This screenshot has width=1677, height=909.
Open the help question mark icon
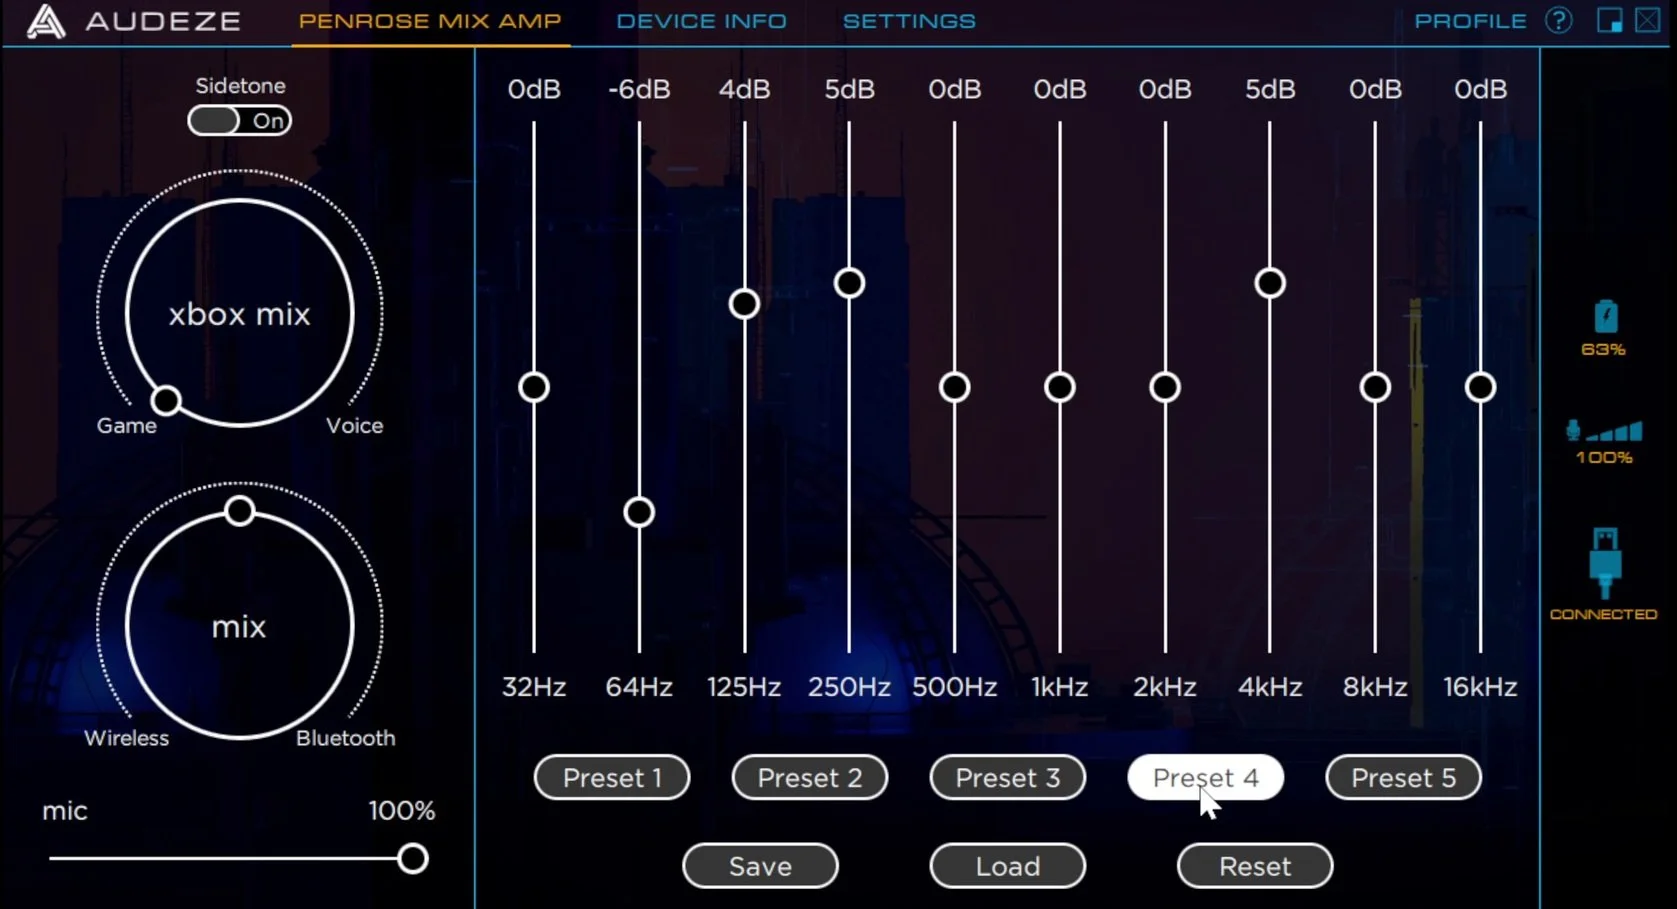[1558, 20]
